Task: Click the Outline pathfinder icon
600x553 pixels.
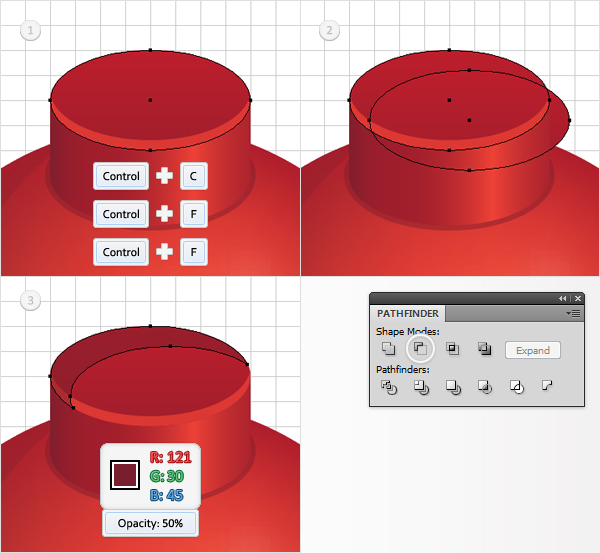Action: tap(517, 387)
